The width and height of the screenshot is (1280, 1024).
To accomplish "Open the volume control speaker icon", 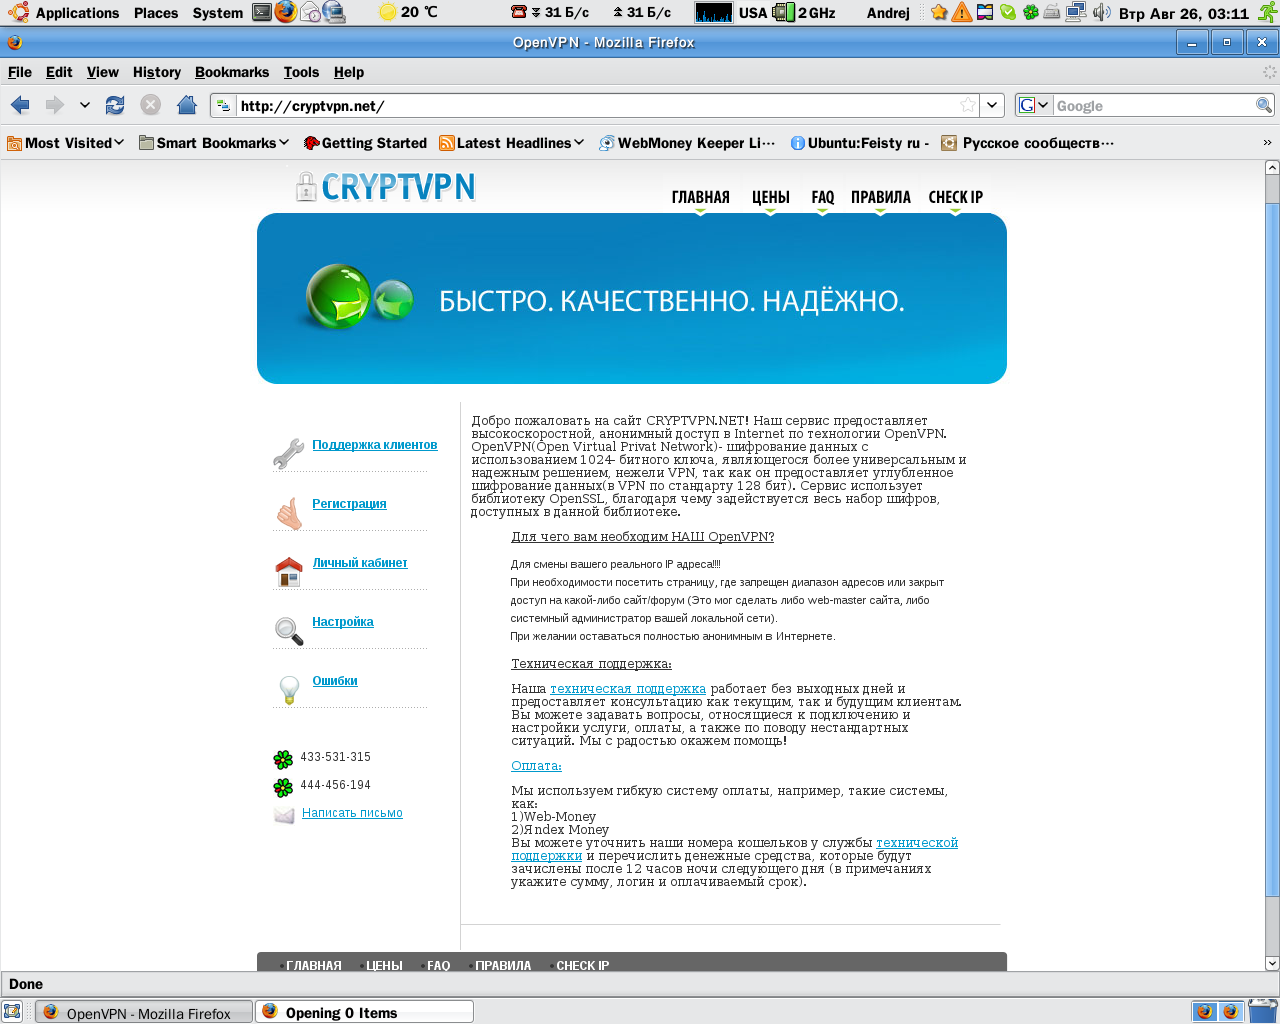I will tap(1102, 12).
